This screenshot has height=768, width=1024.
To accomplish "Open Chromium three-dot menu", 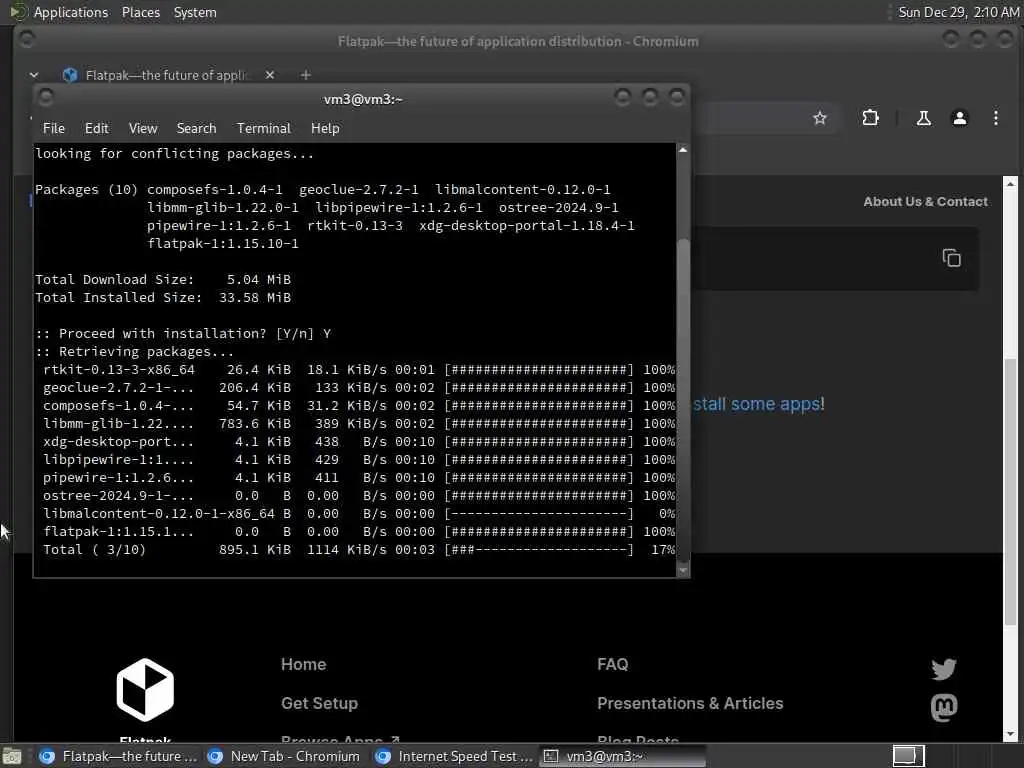I will pos(995,118).
